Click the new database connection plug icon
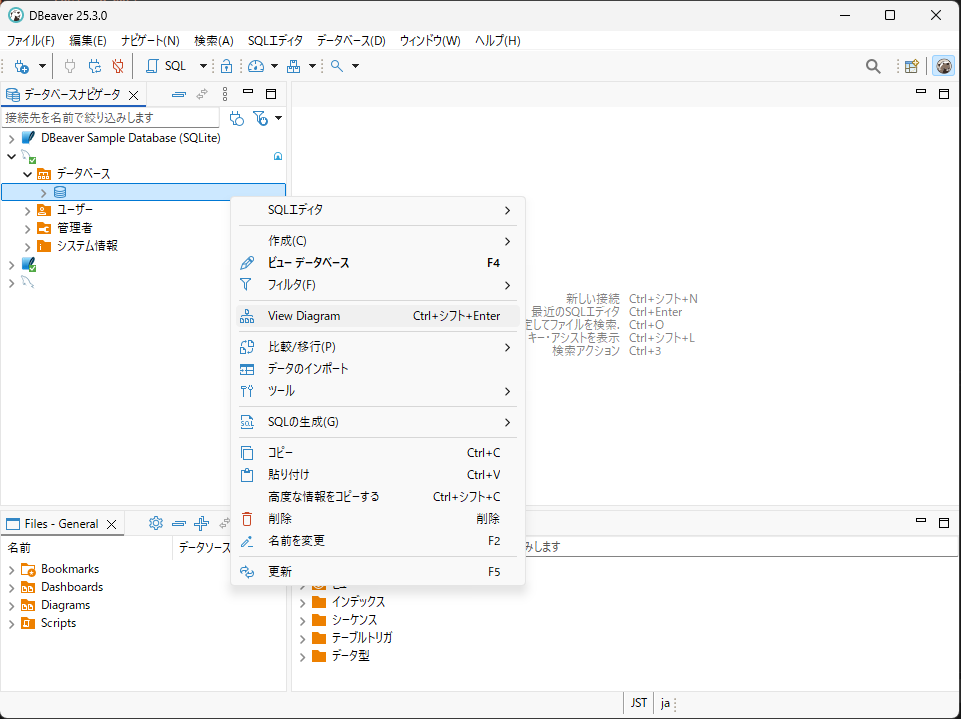This screenshot has height=719, width=961. [x=21, y=66]
